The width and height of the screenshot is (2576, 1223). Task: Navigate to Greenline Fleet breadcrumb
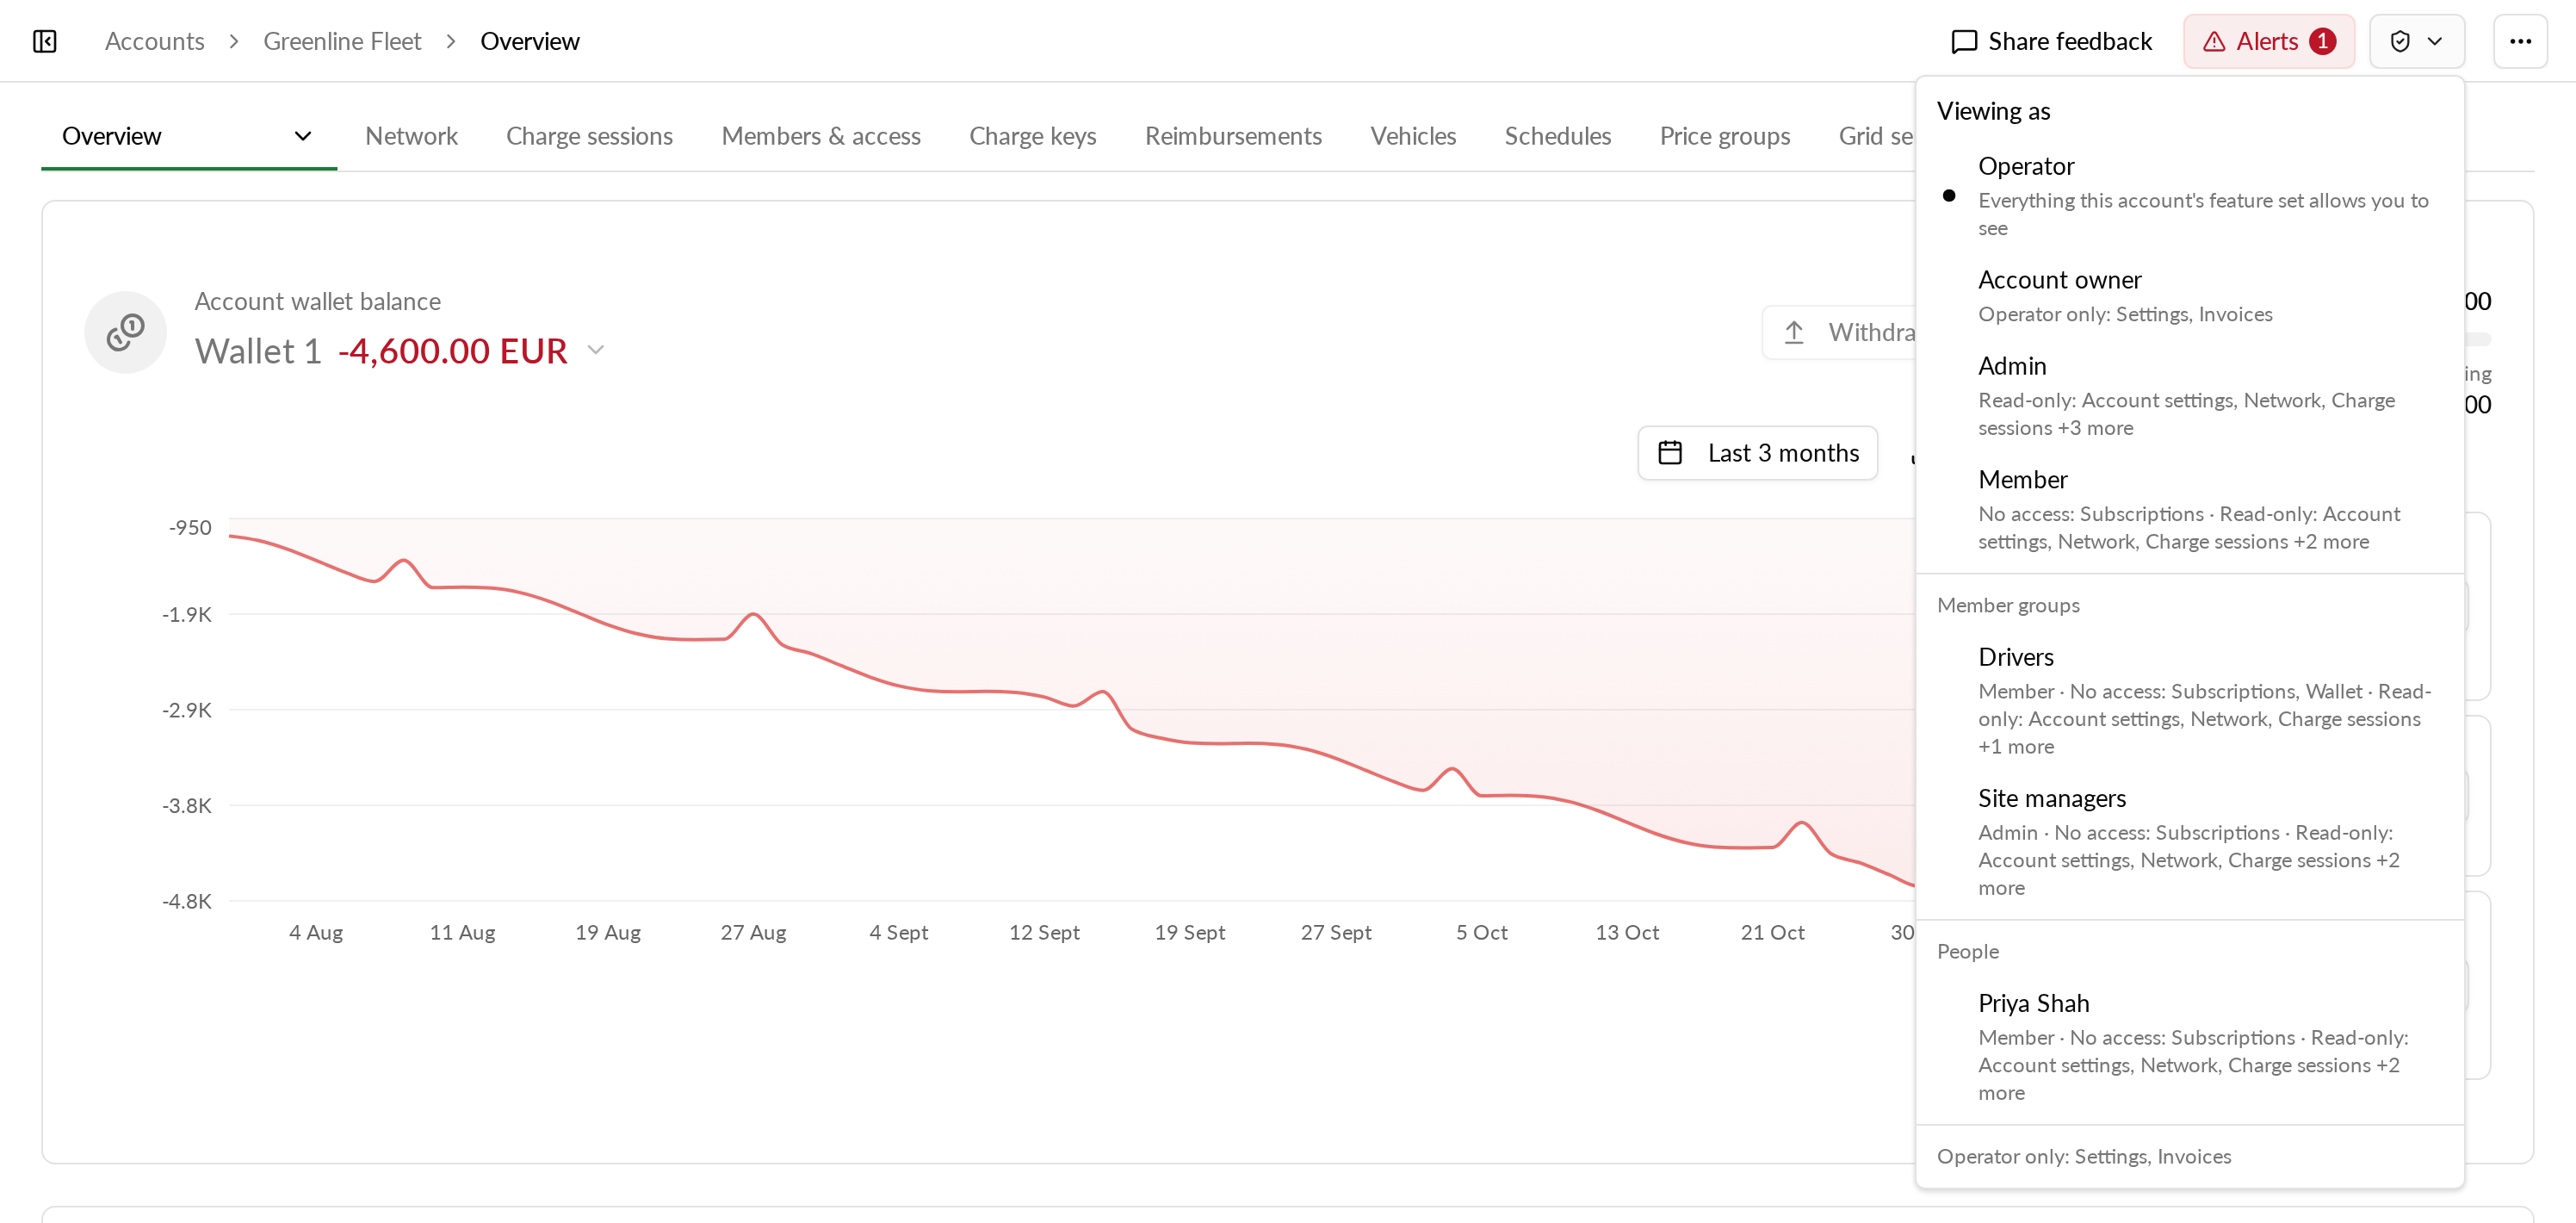coord(342,41)
